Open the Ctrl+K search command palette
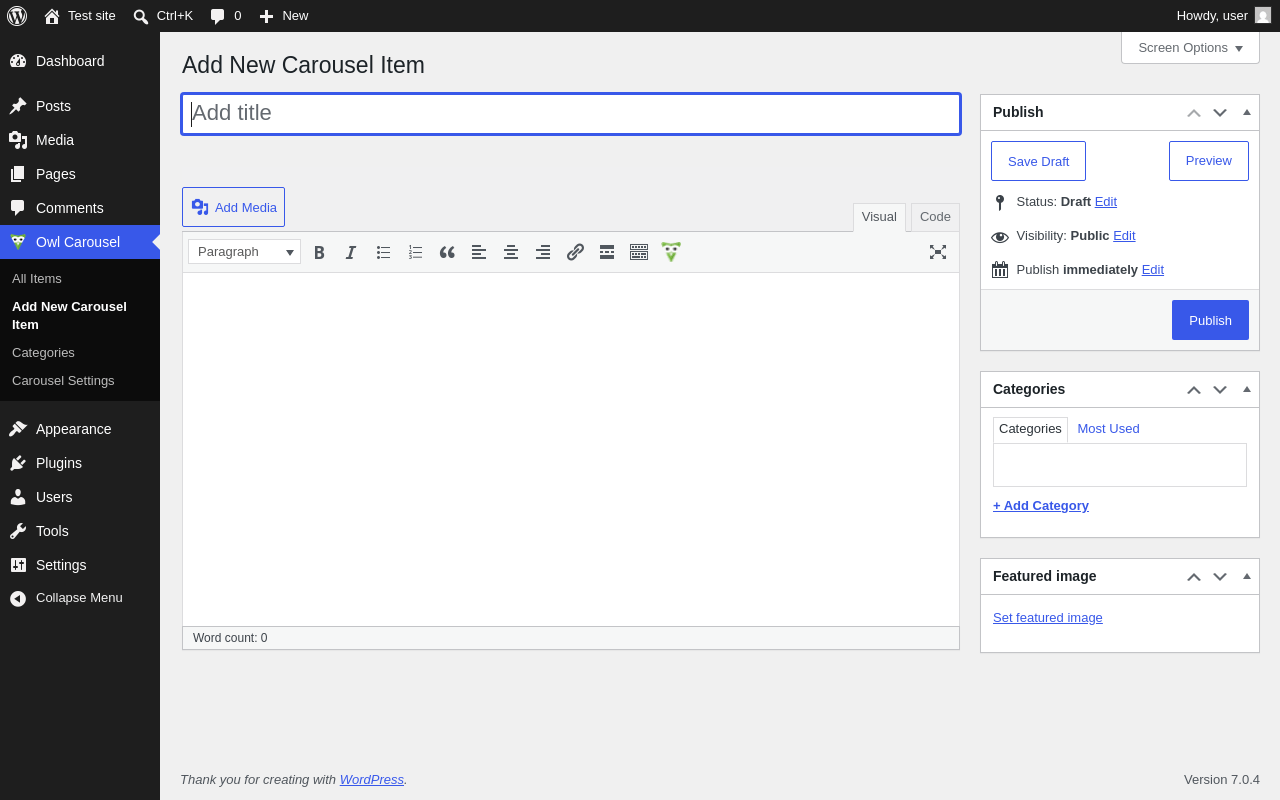The height and width of the screenshot is (800, 1280). pyautogui.click(x=163, y=16)
